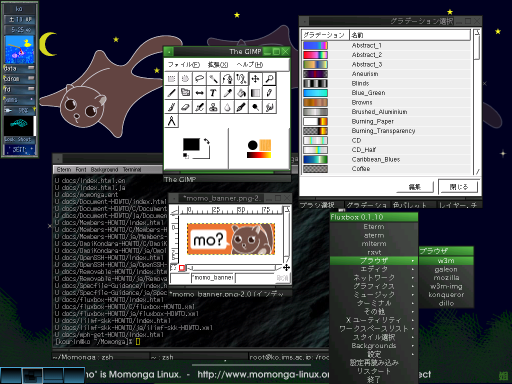Select the Transform tool in toolbox
The width and height of the screenshot is (512, 384).
point(185,93)
